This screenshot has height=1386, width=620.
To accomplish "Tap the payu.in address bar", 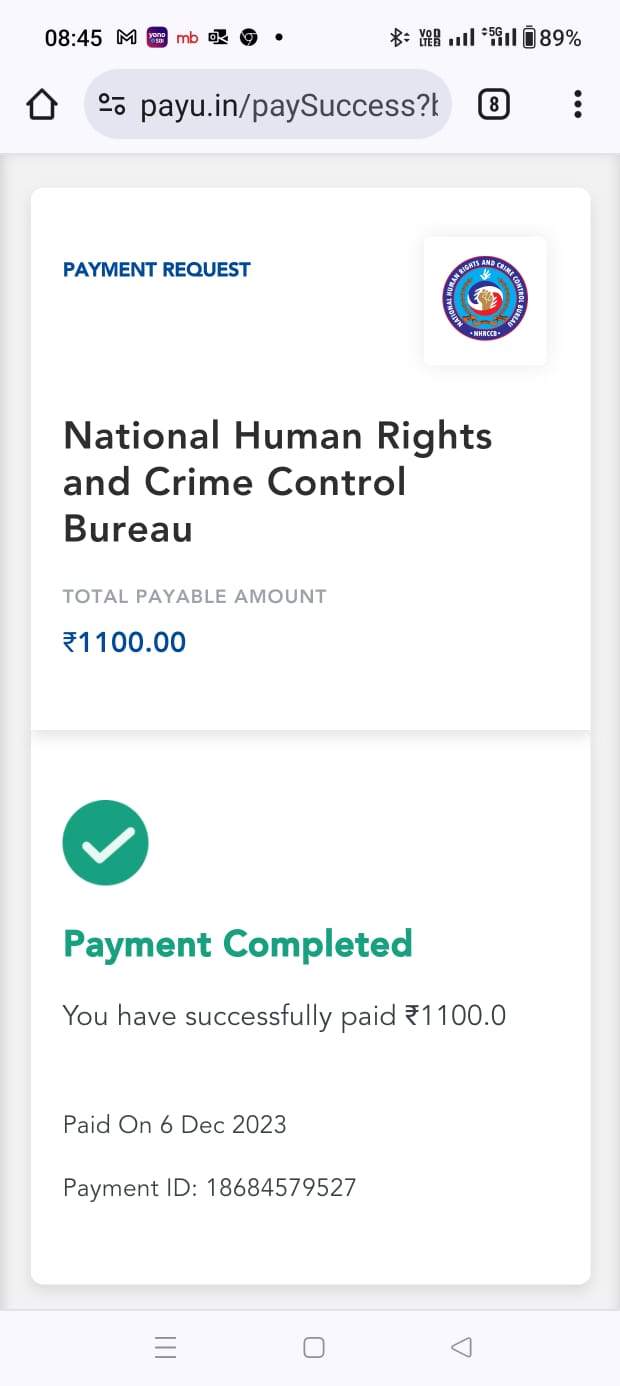I will [288, 105].
